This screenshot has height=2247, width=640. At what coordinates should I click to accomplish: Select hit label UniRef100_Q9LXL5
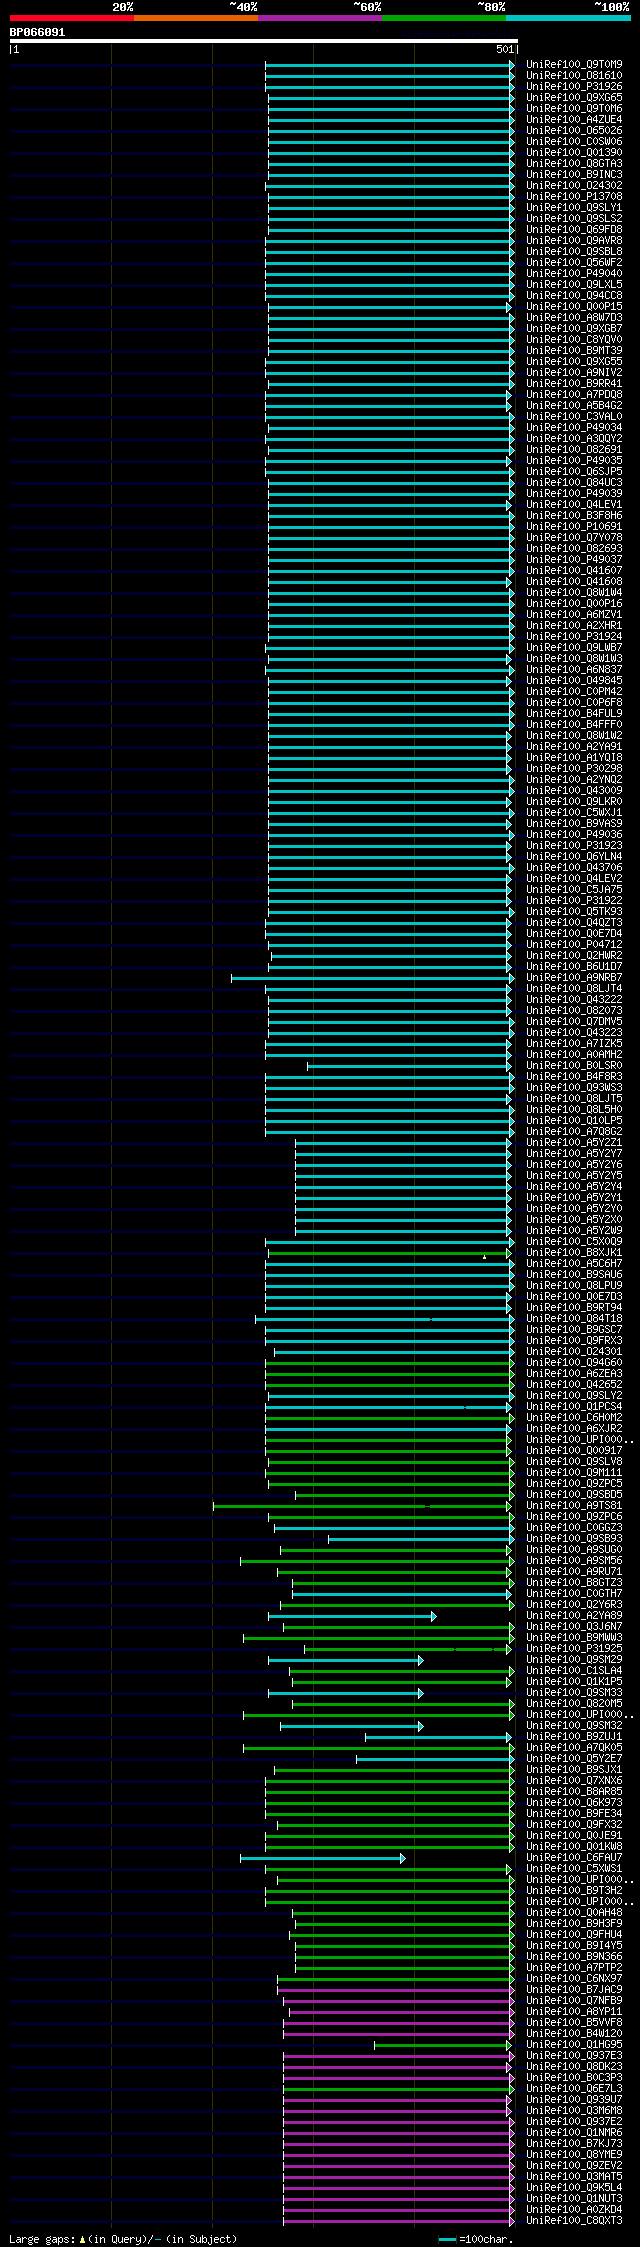coord(574,284)
